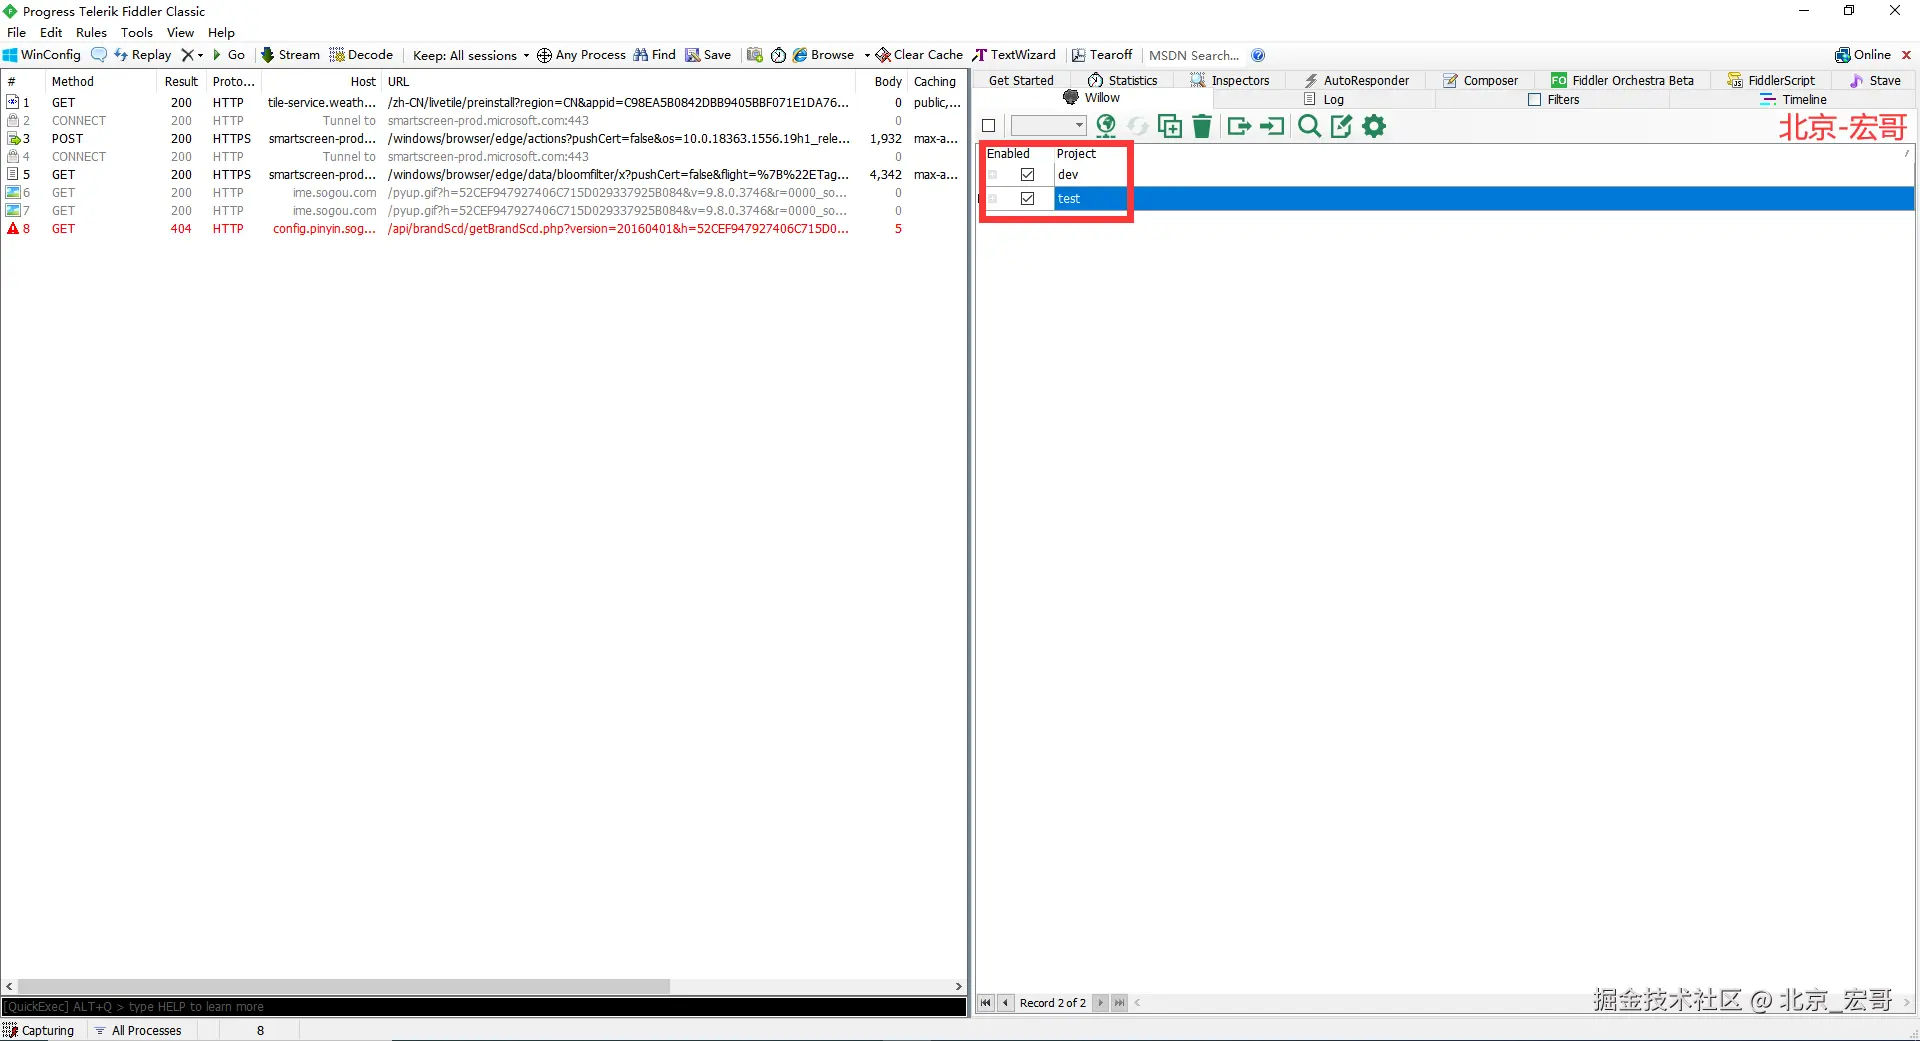
Task: Click the Willow refresh icon
Action: (1138, 126)
